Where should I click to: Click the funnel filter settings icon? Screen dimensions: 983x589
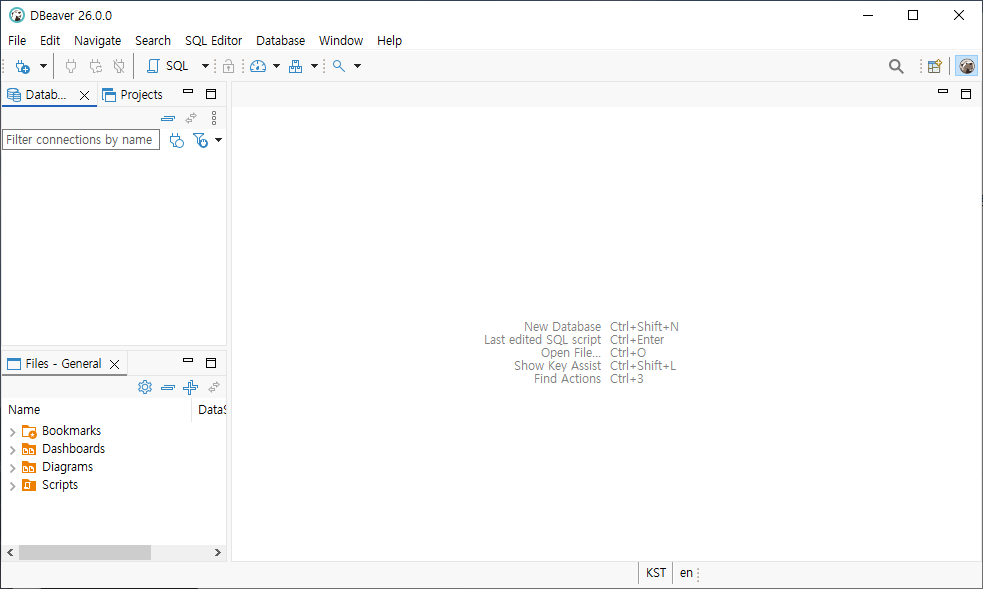[201, 140]
